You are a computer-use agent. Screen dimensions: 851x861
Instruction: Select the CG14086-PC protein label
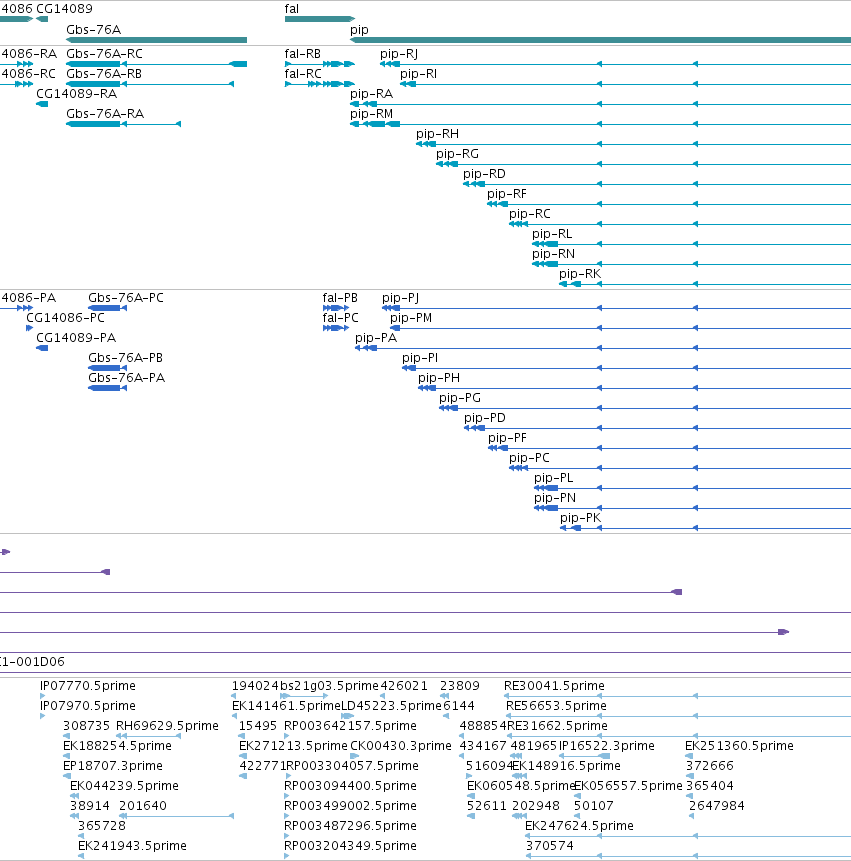65,317
